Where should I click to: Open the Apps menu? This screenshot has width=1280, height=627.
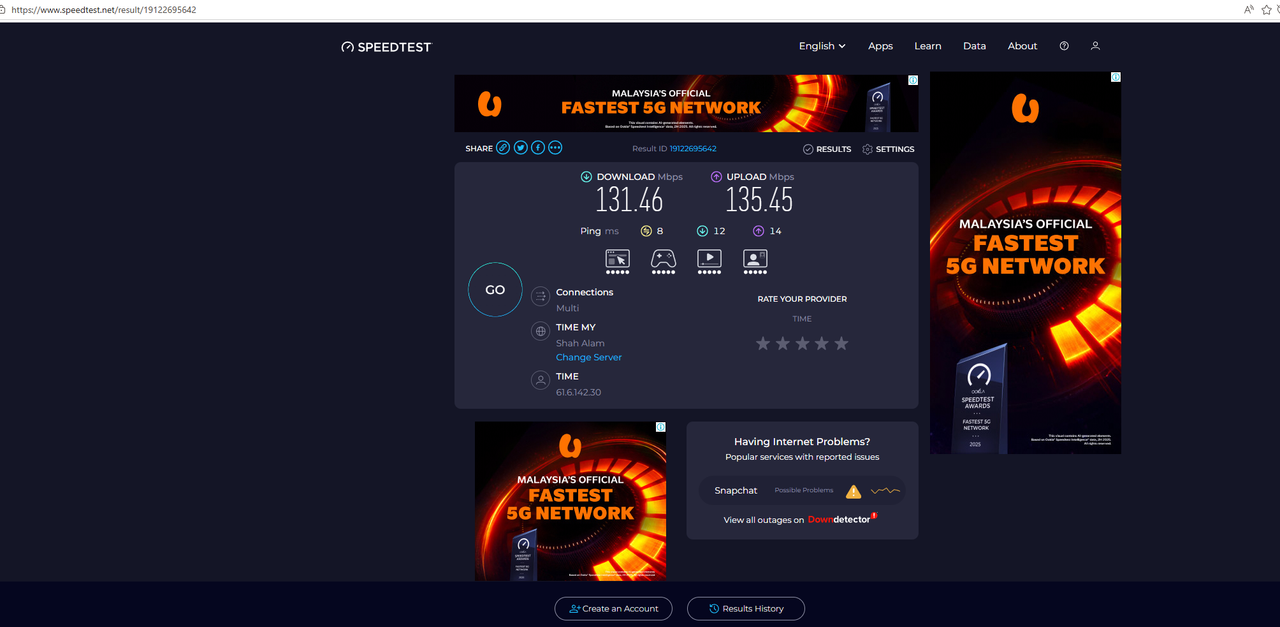click(x=880, y=46)
